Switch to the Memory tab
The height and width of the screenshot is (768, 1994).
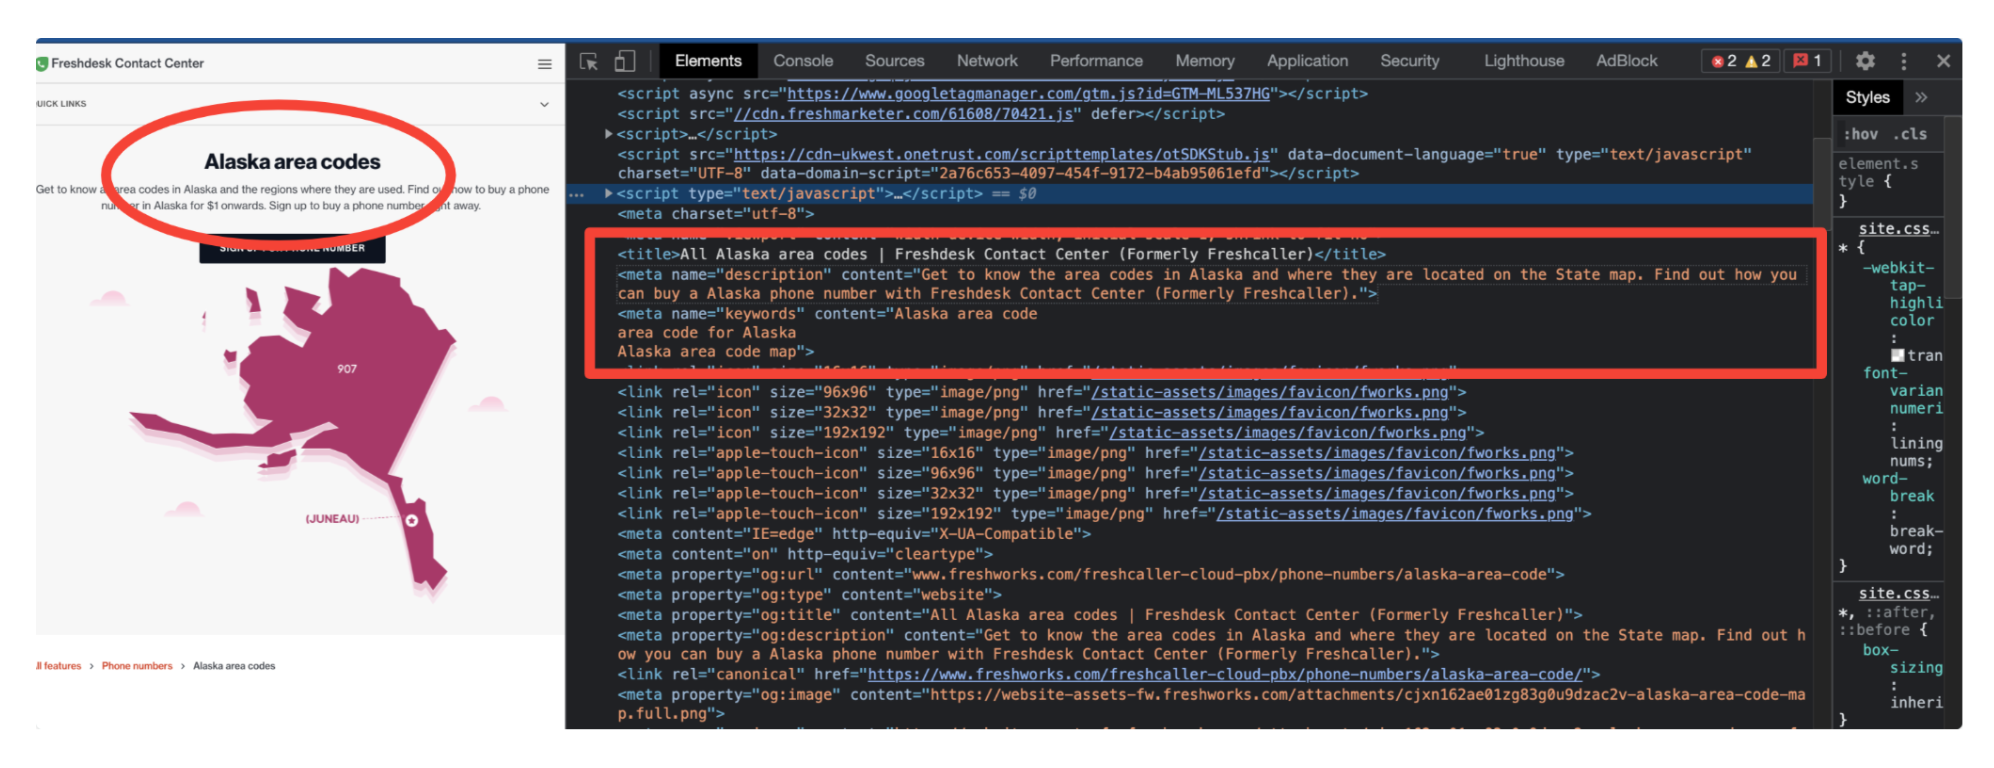pyautogui.click(x=1205, y=61)
